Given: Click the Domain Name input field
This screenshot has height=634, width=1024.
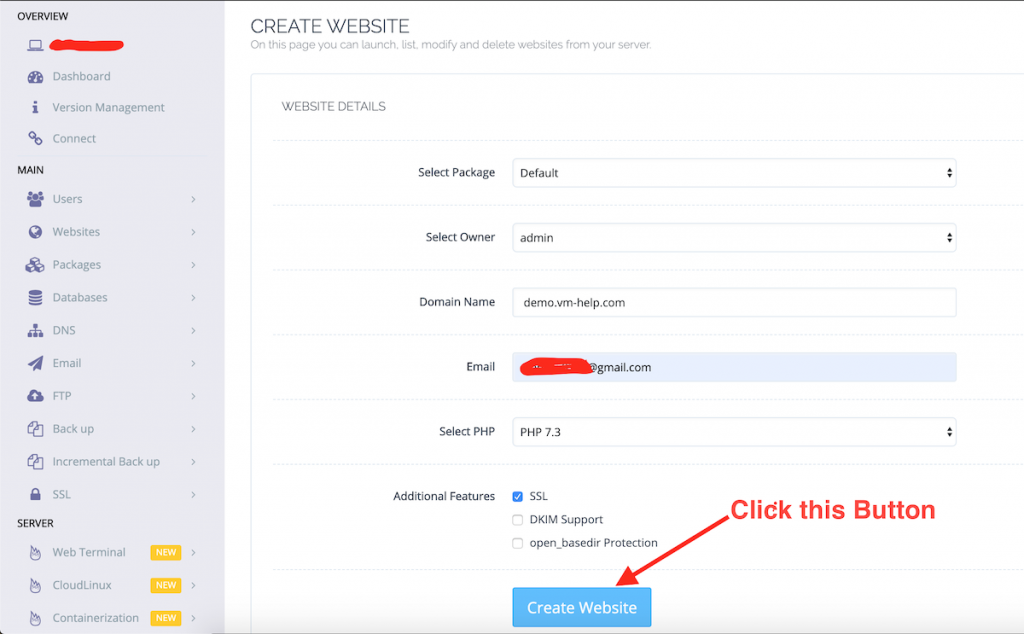Looking at the screenshot, I should (x=733, y=302).
